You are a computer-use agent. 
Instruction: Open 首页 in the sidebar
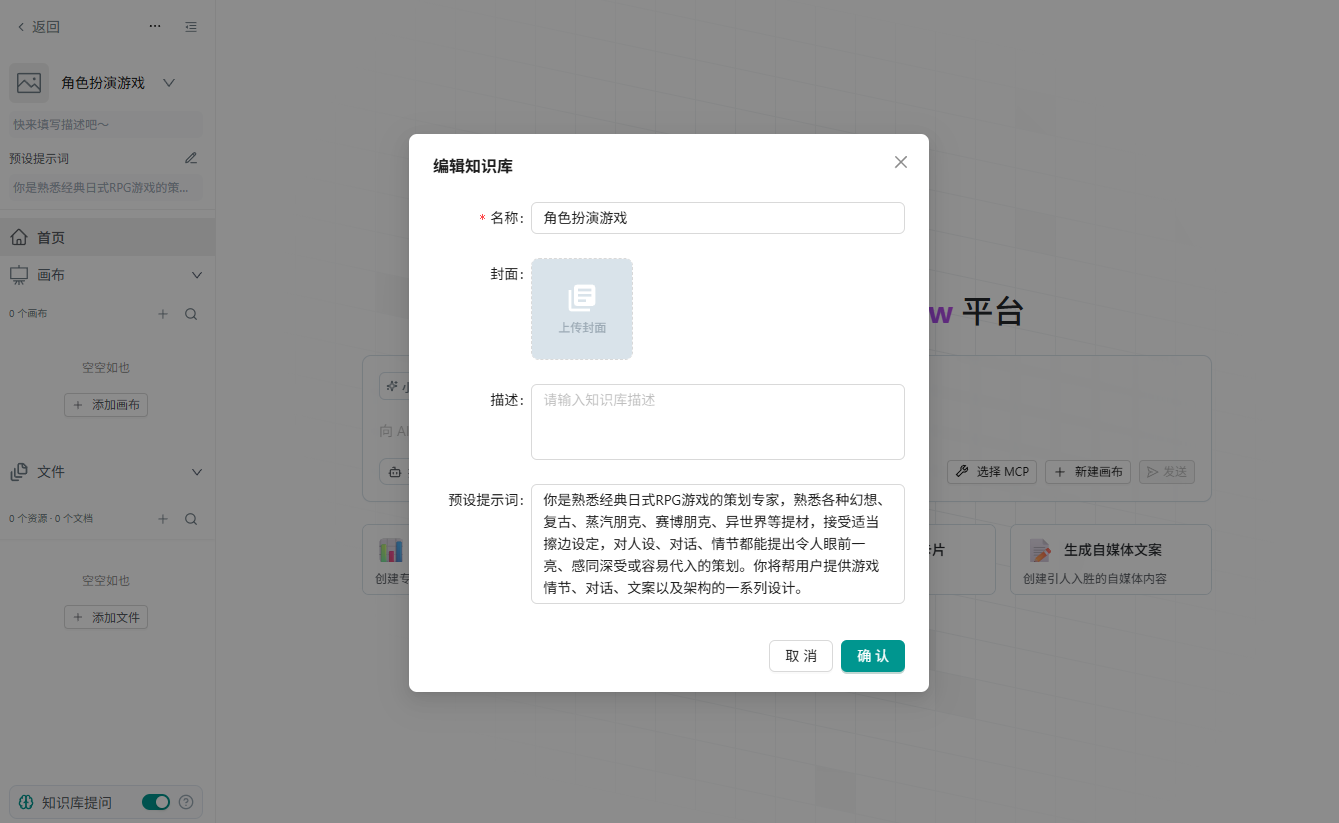(x=107, y=237)
